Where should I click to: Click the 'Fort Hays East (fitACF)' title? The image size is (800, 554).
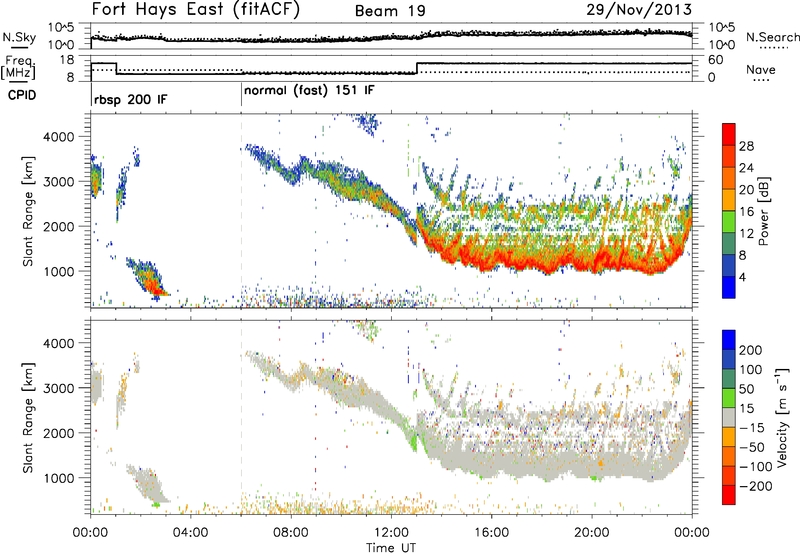click(196, 10)
